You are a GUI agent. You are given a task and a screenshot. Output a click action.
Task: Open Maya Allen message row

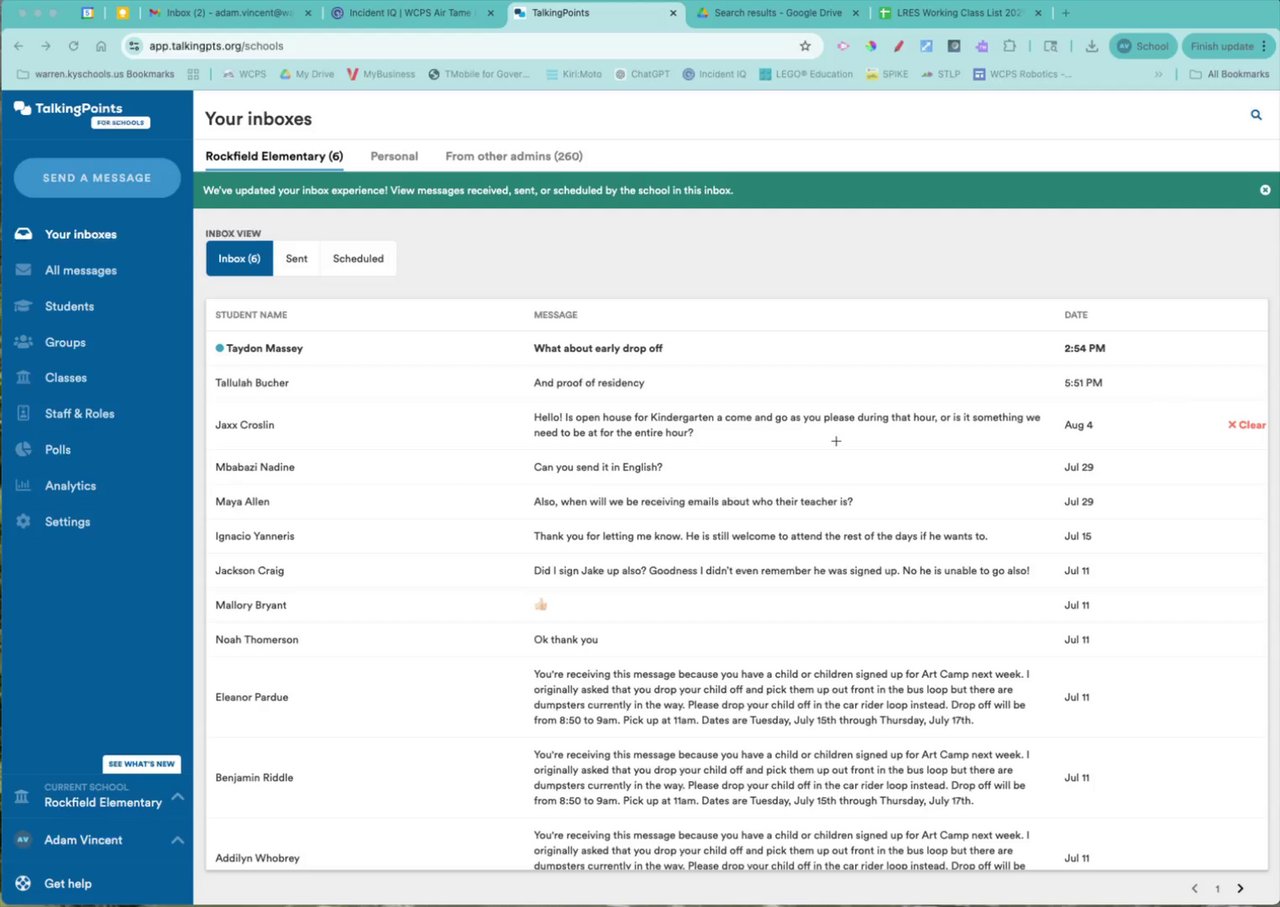click(736, 502)
